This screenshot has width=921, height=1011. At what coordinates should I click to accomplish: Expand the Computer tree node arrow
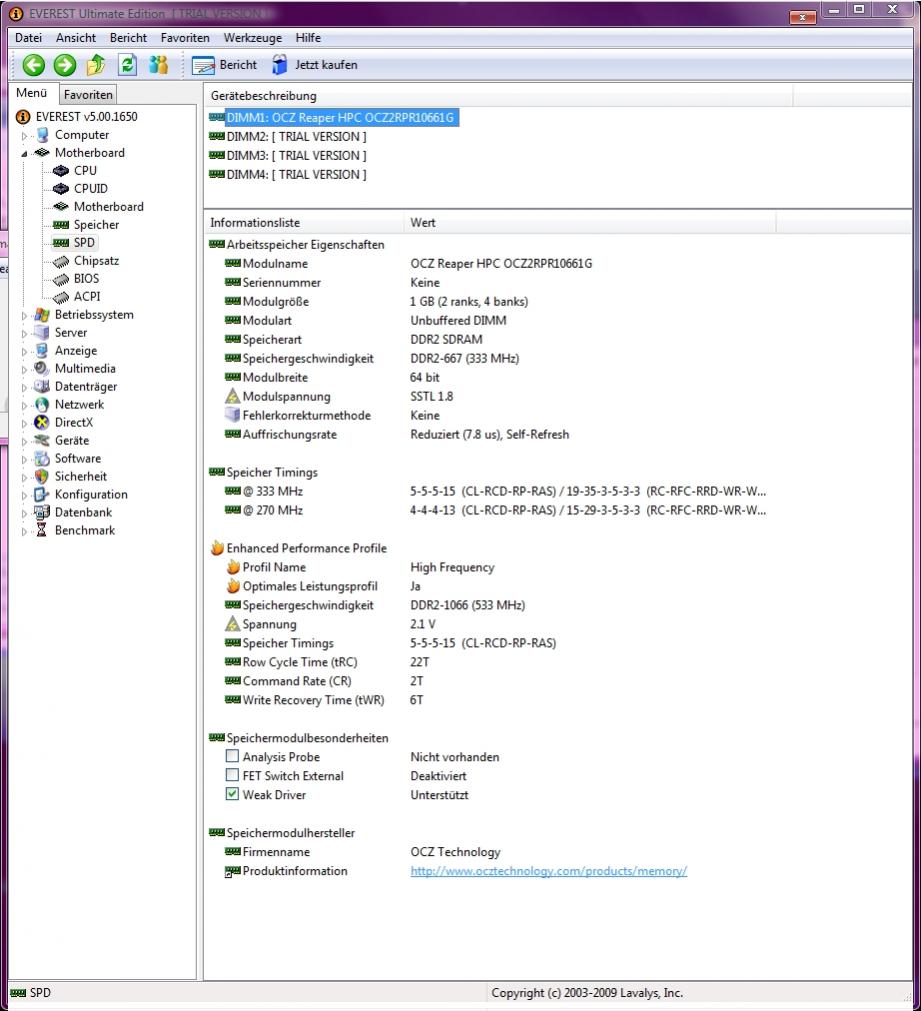tap(25, 136)
